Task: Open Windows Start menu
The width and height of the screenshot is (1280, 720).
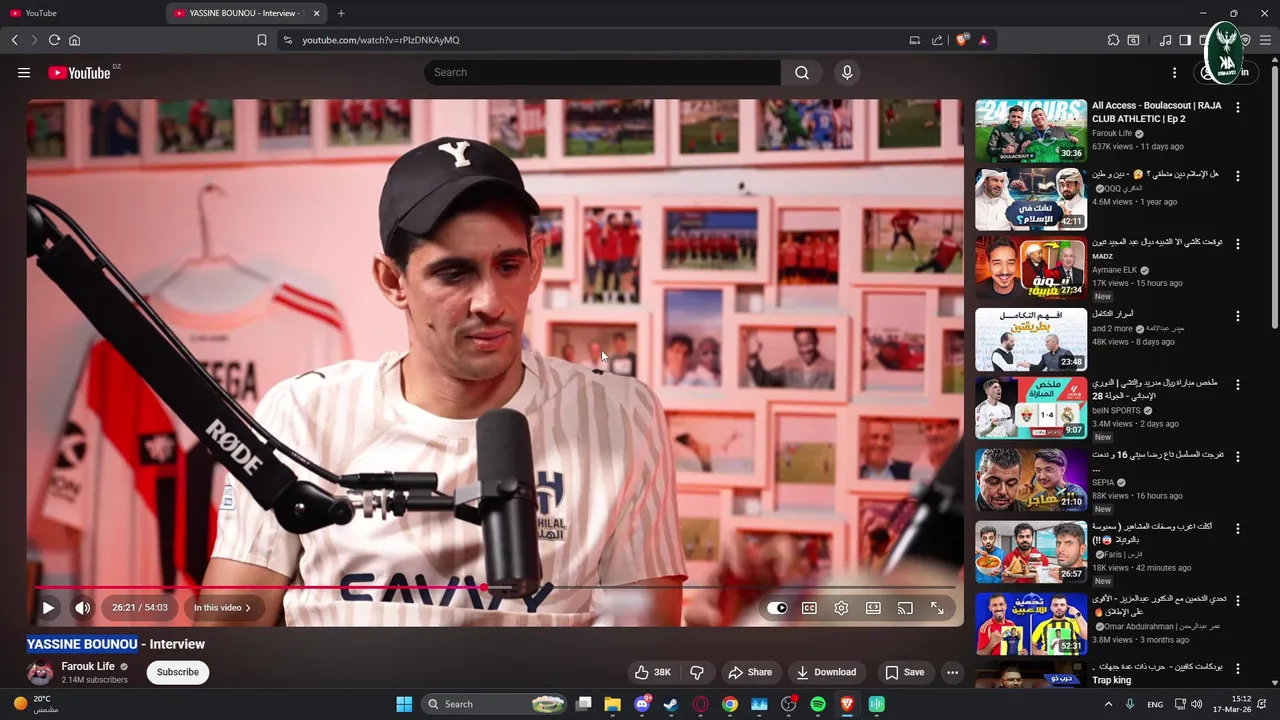Action: [404, 704]
